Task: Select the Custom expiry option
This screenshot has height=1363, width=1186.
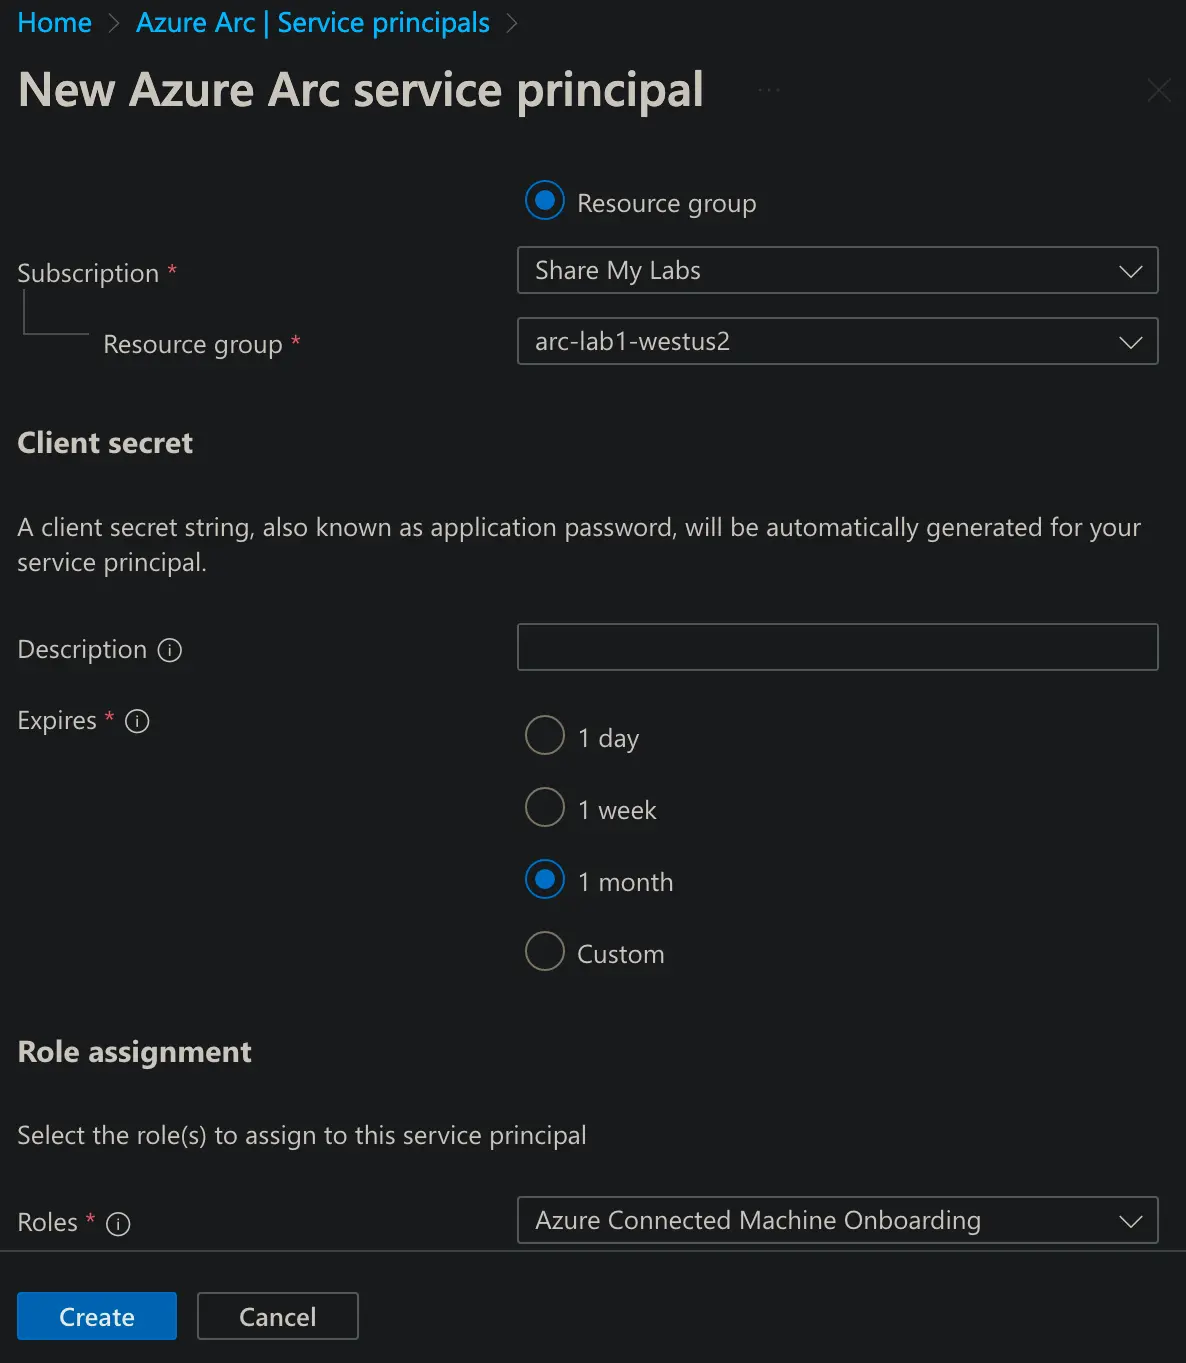Action: pyautogui.click(x=545, y=952)
